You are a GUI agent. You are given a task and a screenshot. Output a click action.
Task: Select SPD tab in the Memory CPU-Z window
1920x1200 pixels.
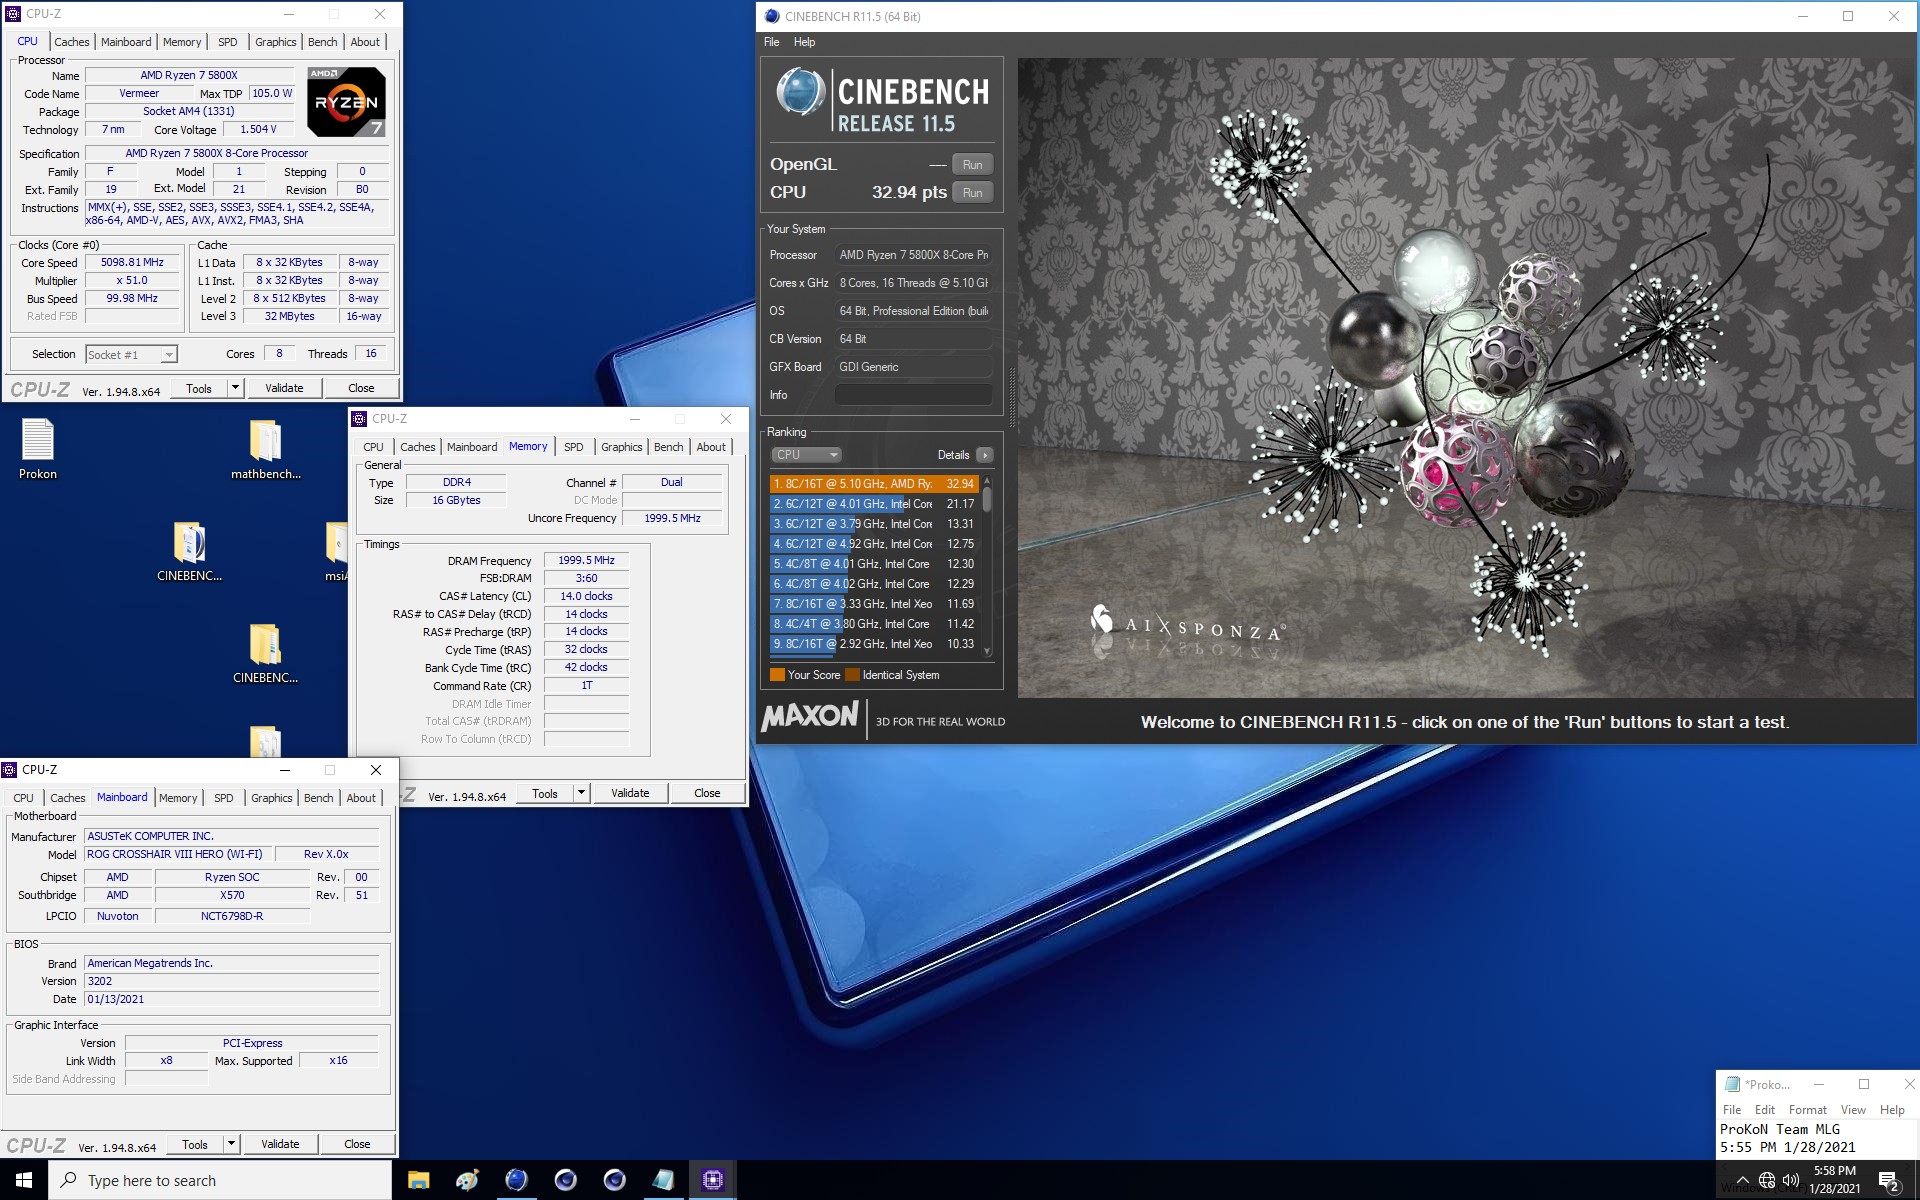coord(573,447)
